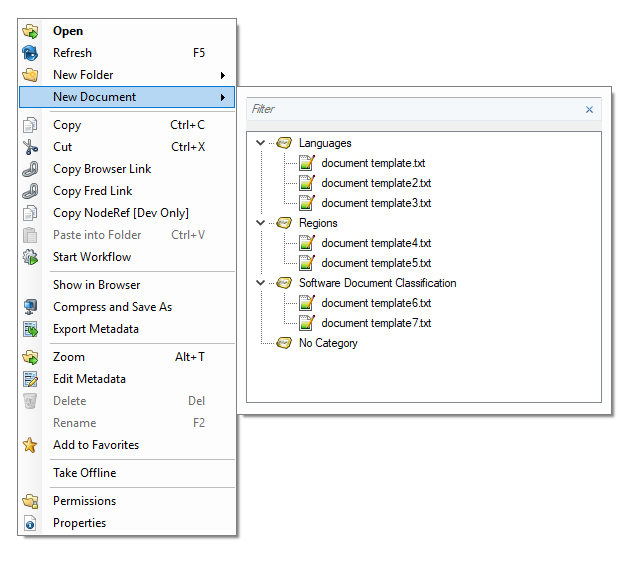
Task: Select document template7.txt
Action: [x=376, y=323]
